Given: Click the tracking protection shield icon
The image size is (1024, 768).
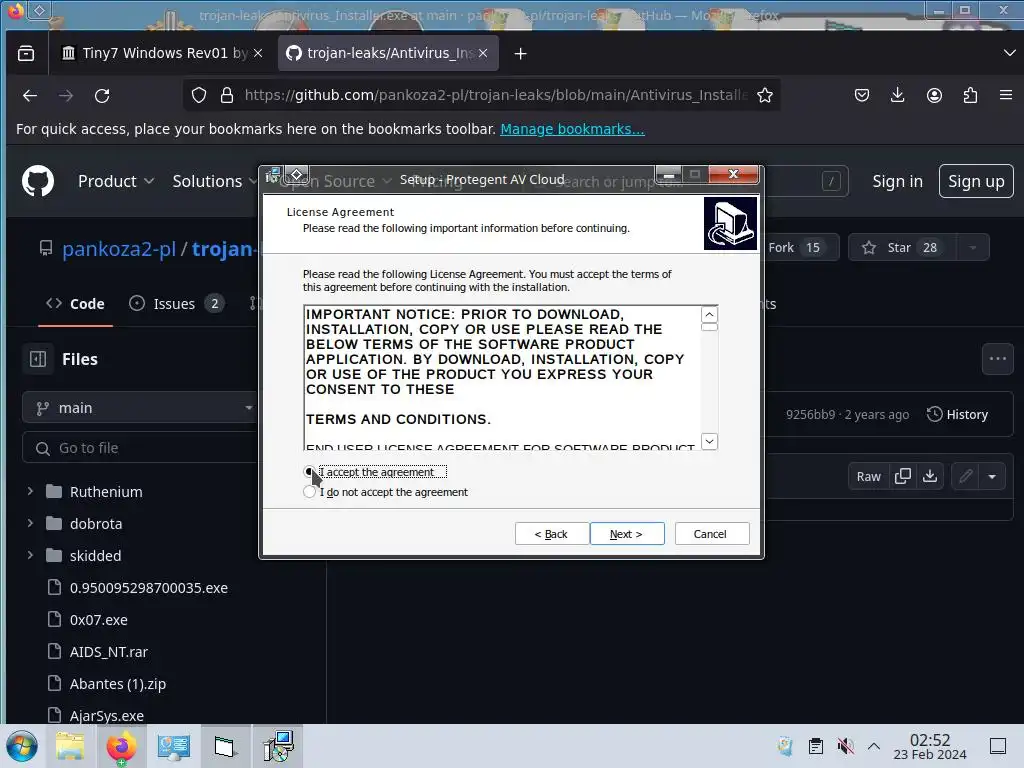Looking at the screenshot, I should pos(199,95).
